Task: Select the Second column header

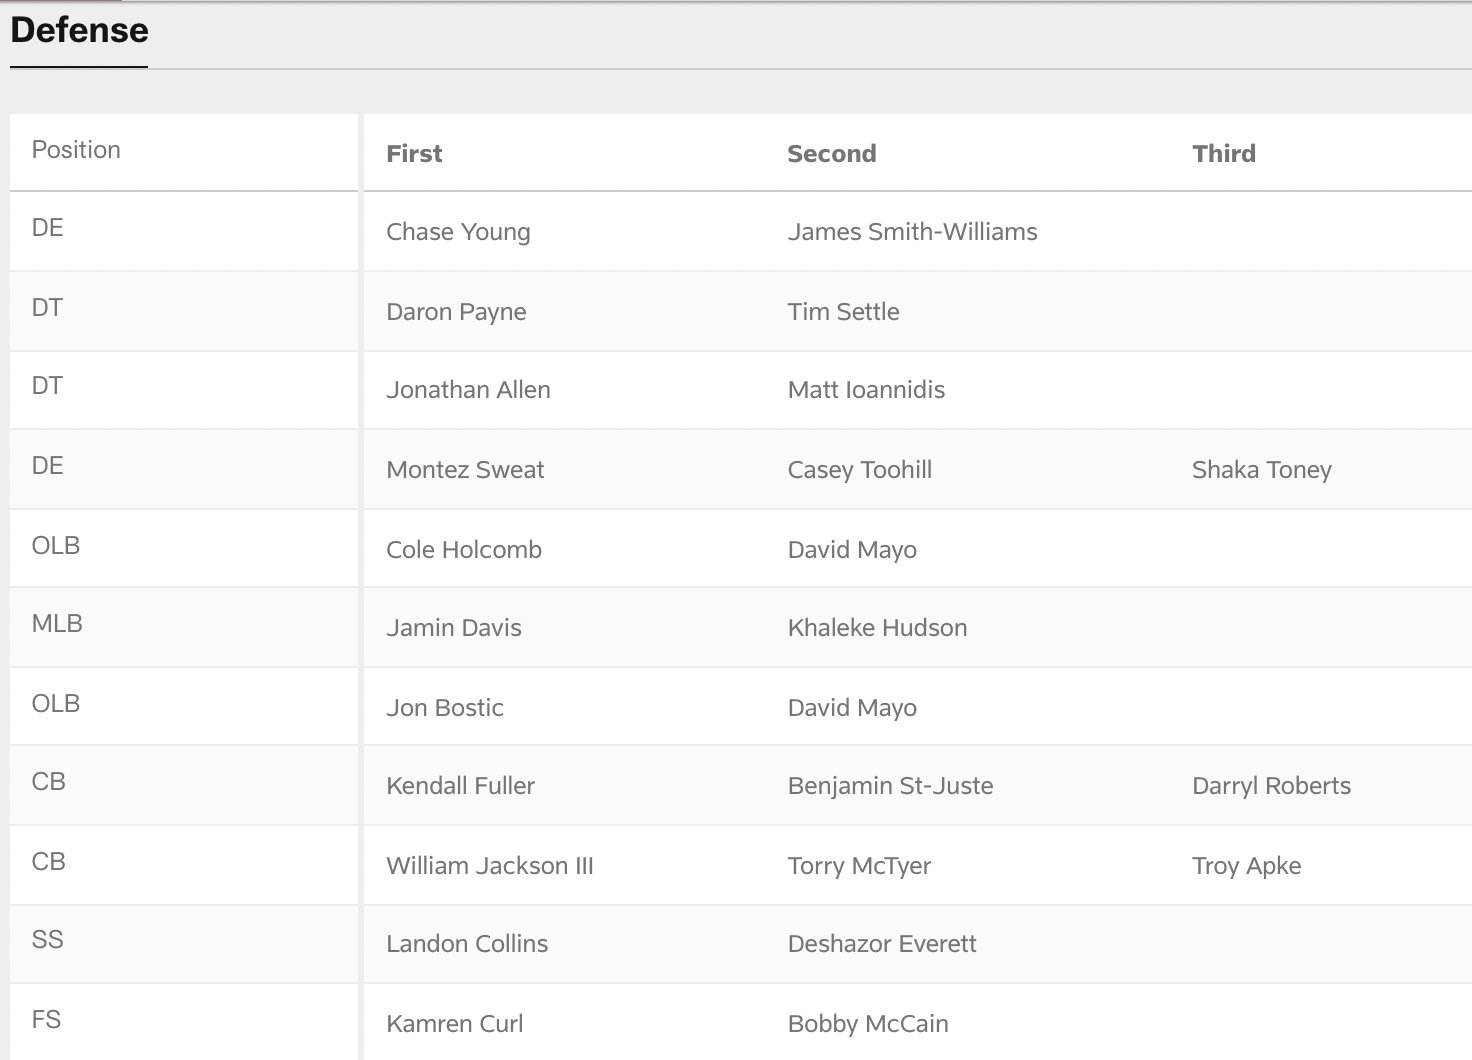Action: (x=831, y=153)
